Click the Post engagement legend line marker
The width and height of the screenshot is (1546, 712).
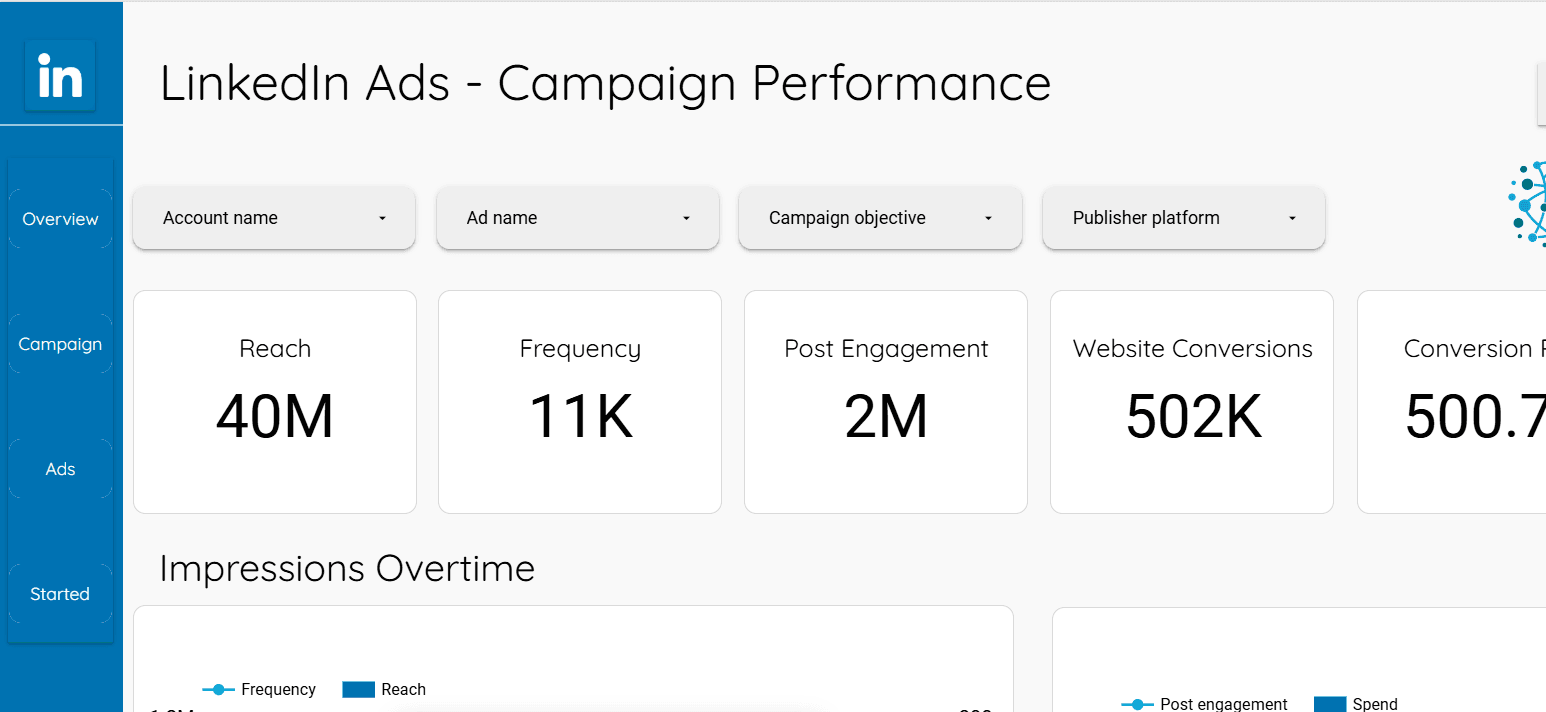[x=1137, y=704]
